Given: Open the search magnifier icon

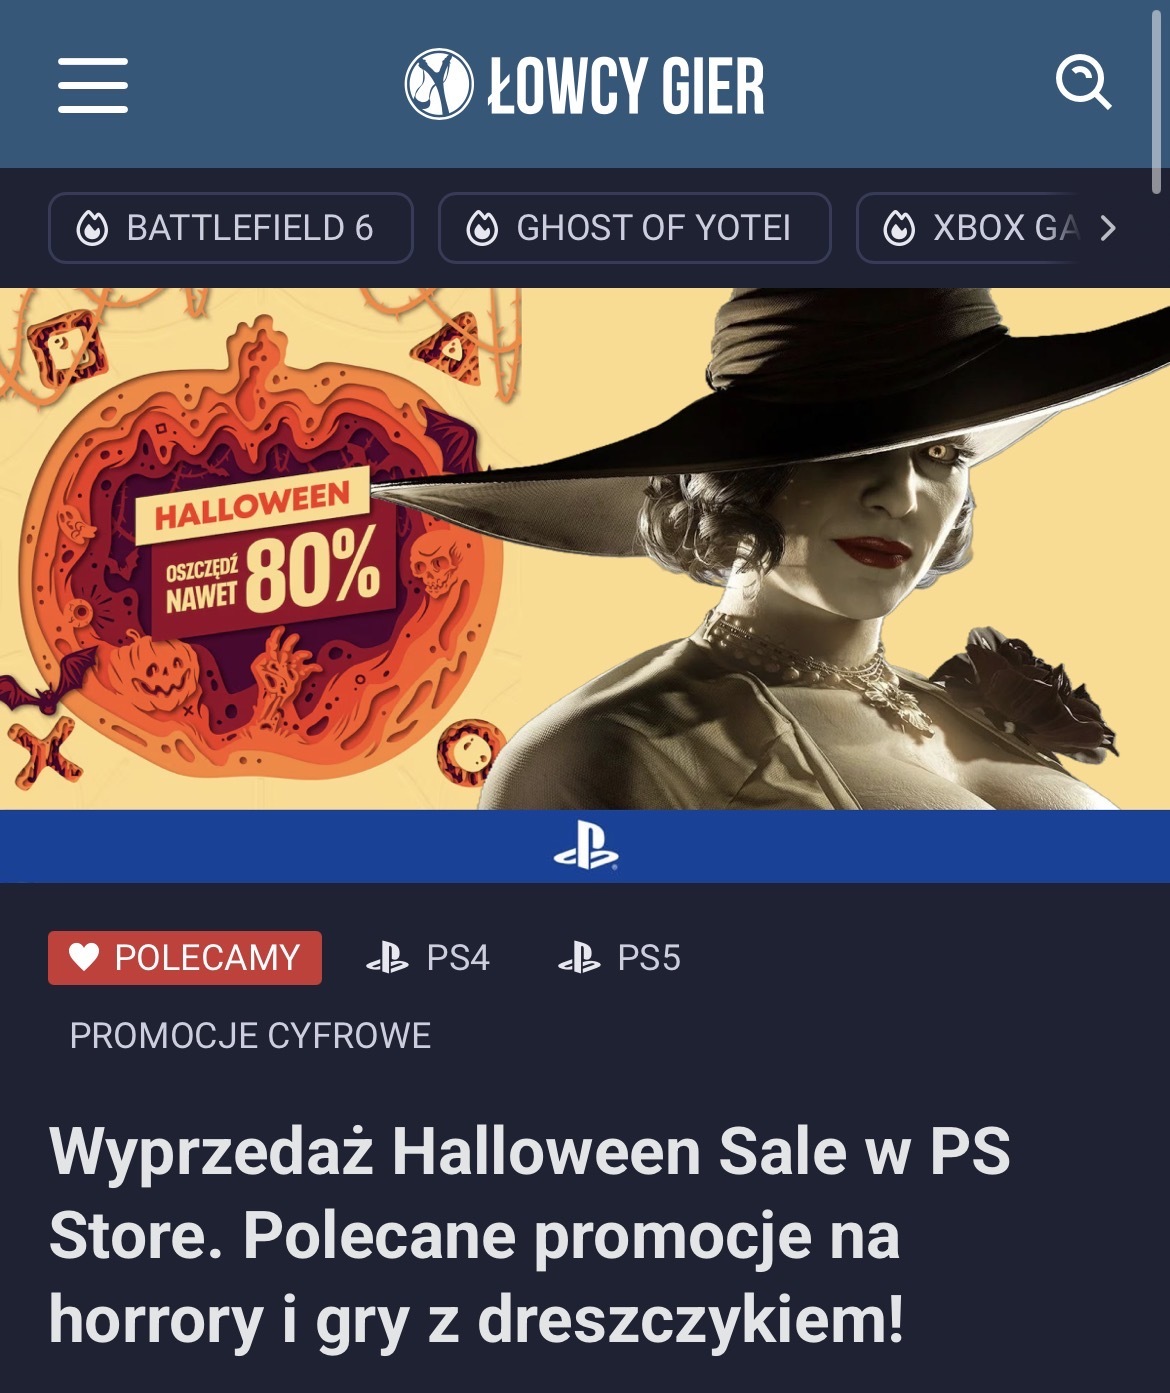Looking at the screenshot, I should pos(1084,83).
